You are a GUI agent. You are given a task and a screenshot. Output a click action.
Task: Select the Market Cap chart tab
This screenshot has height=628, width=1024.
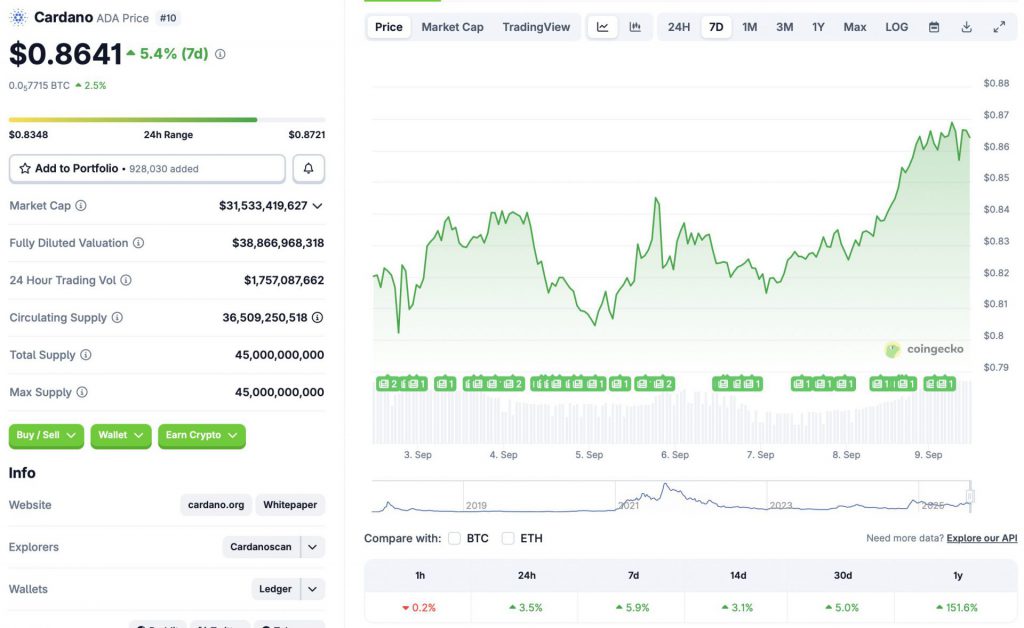tap(453, 27)
